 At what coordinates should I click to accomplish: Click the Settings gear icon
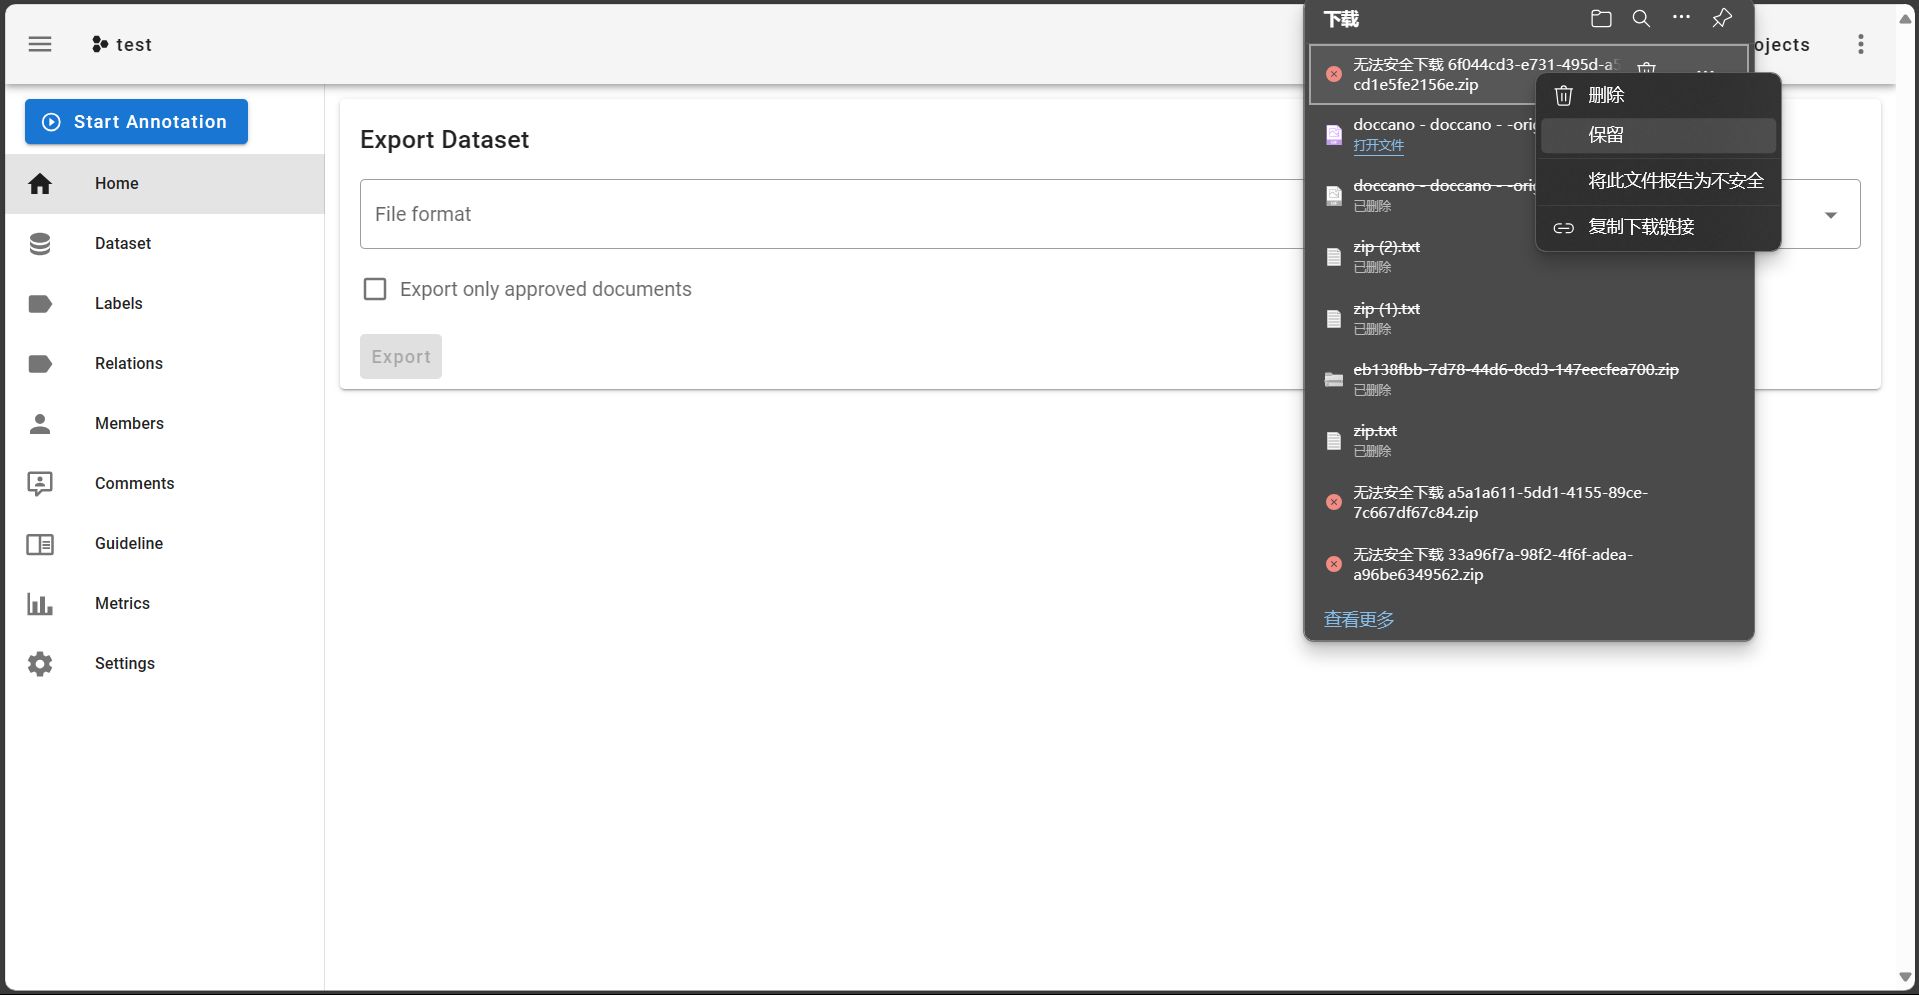(40, 664)
